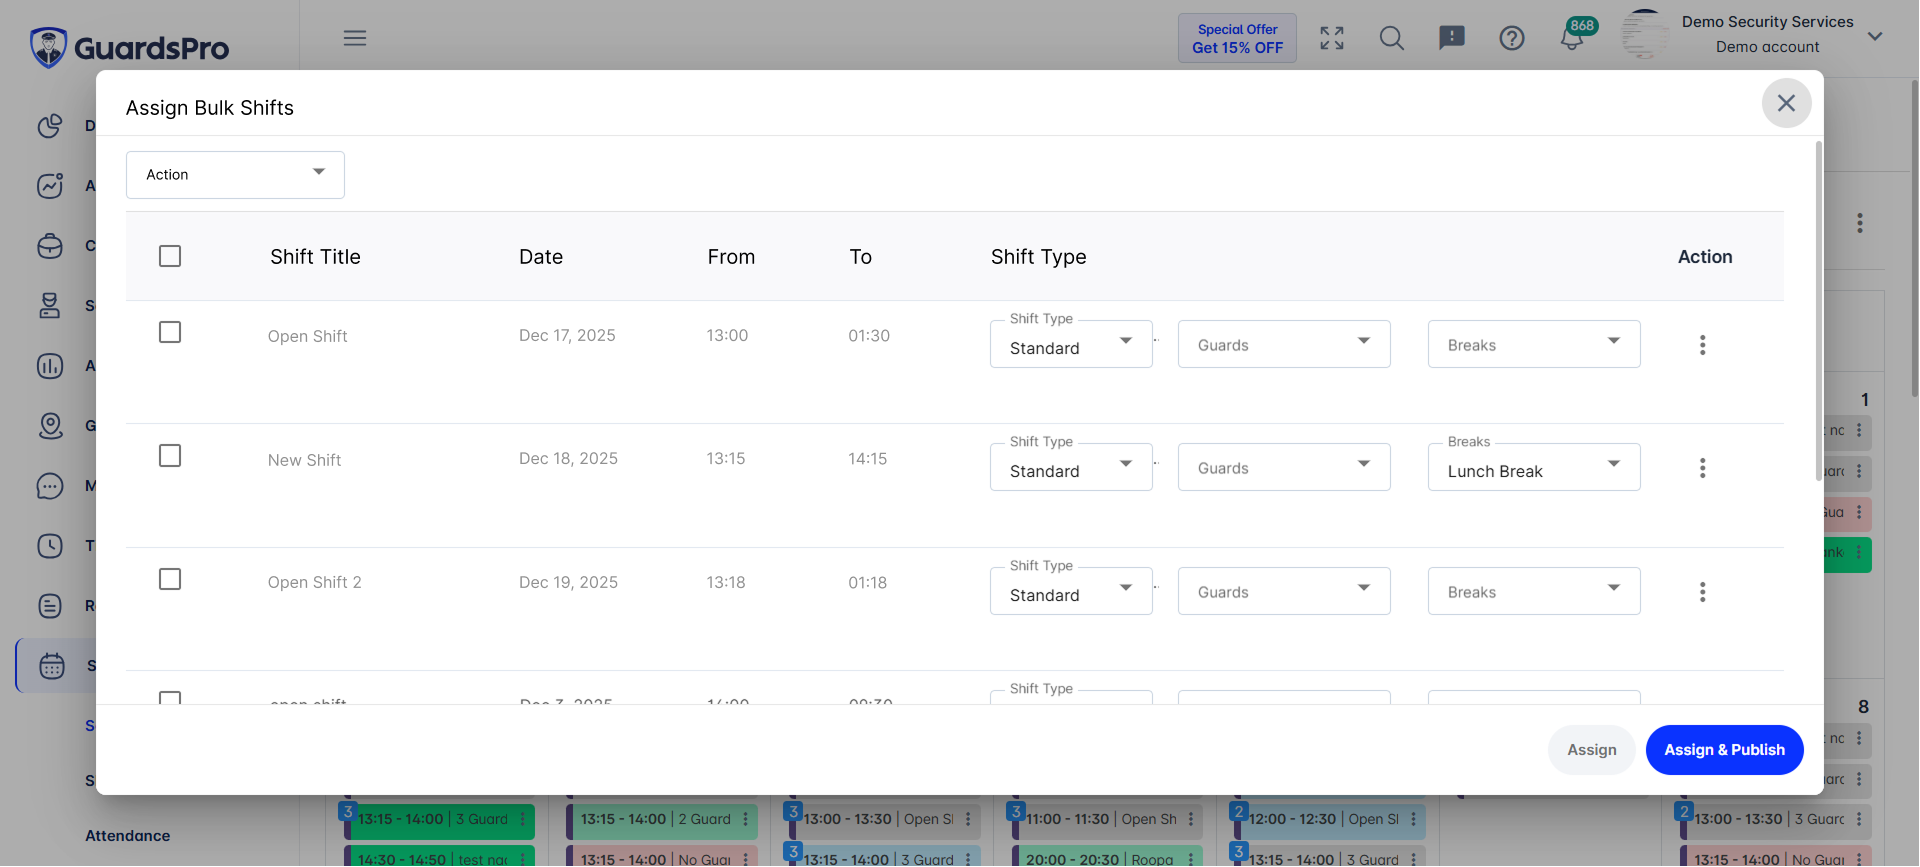Open three-dot menu for Open Shift 2
Image resolution: width=1920 pixels, height=867 pixels.
point(1702,592)
